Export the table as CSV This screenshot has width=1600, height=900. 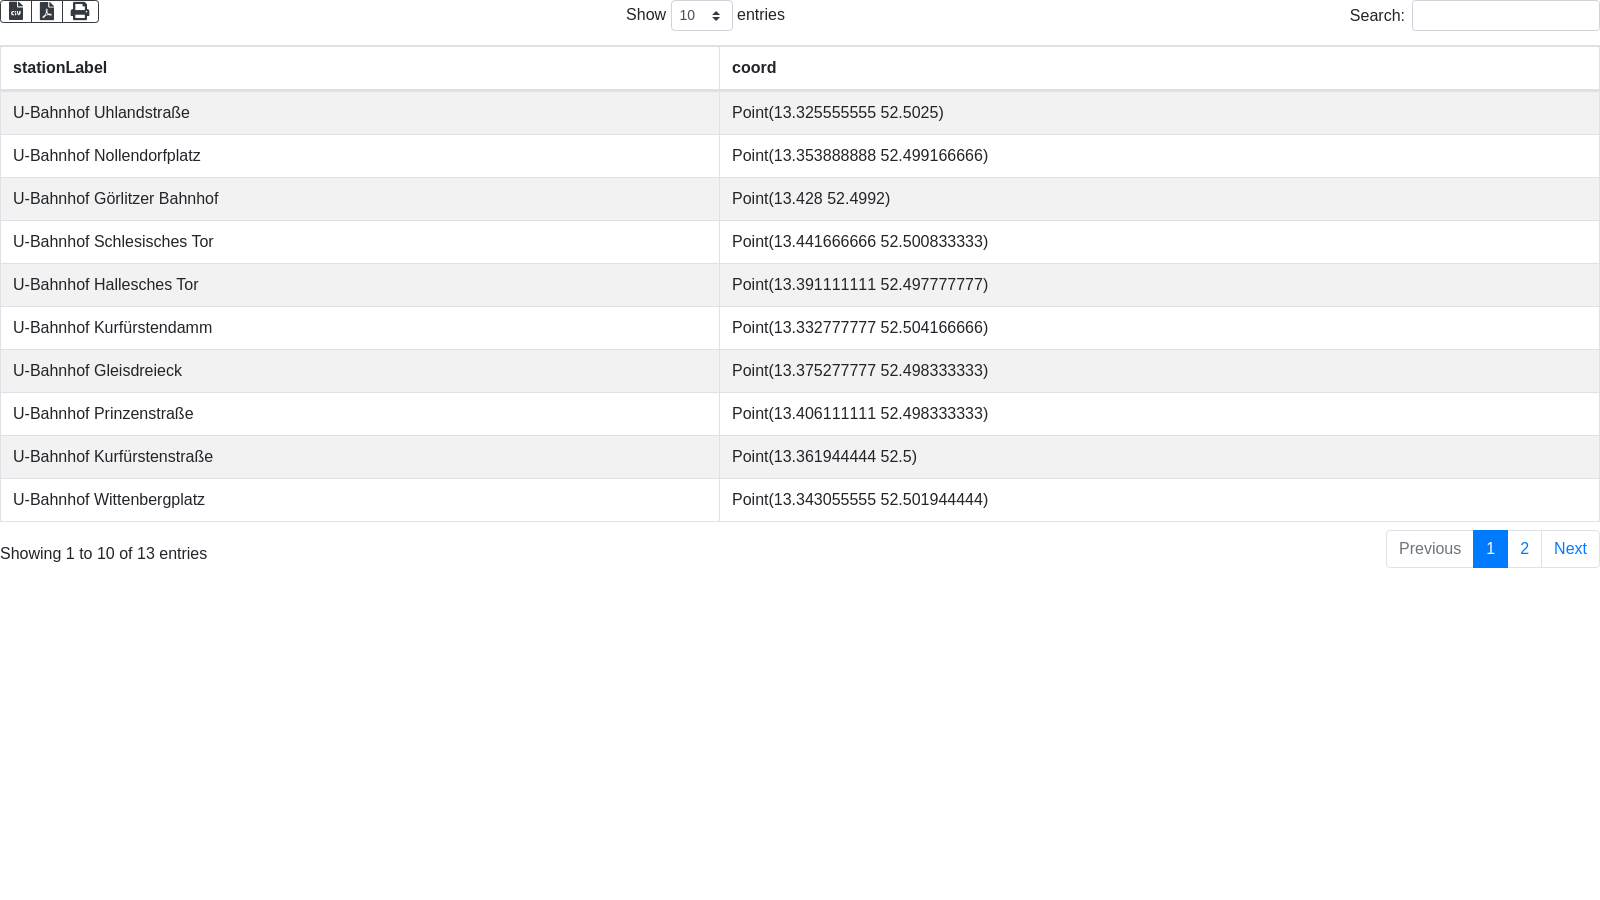(16, 11)
